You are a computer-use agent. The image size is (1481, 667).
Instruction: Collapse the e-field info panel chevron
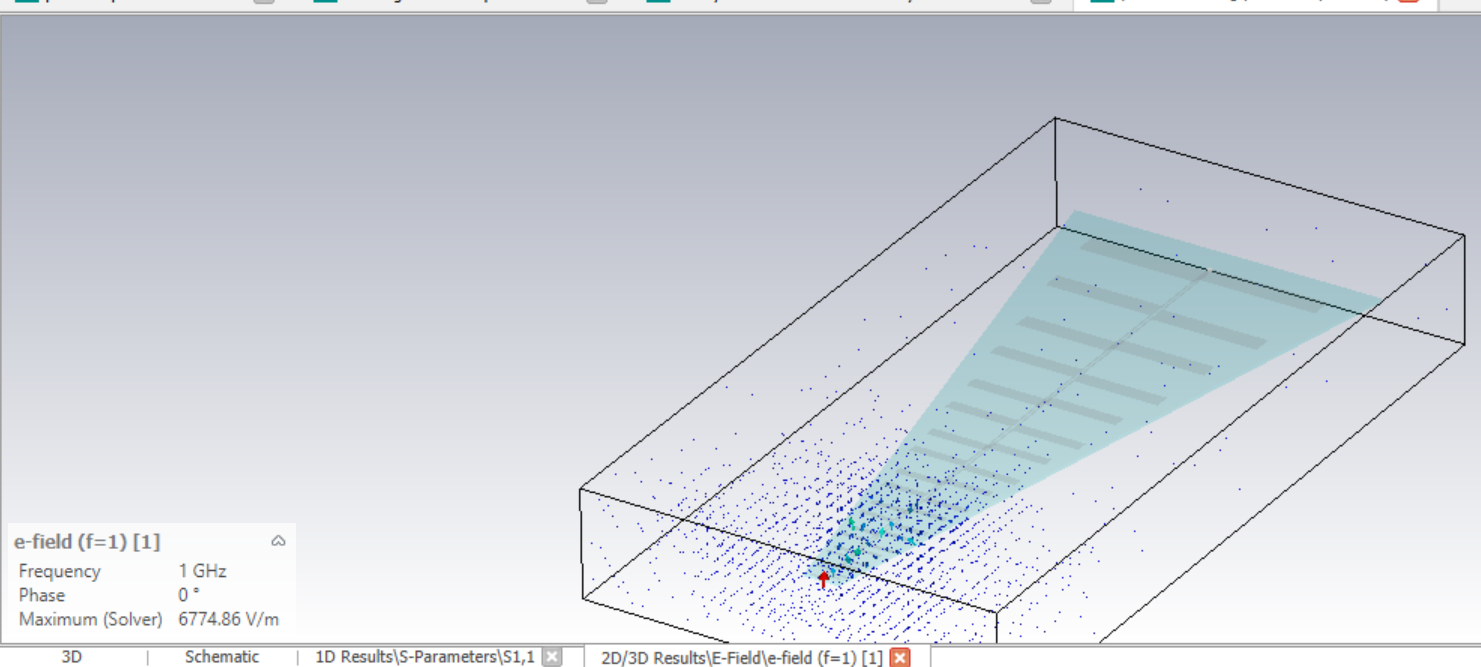tap(278, 541)
